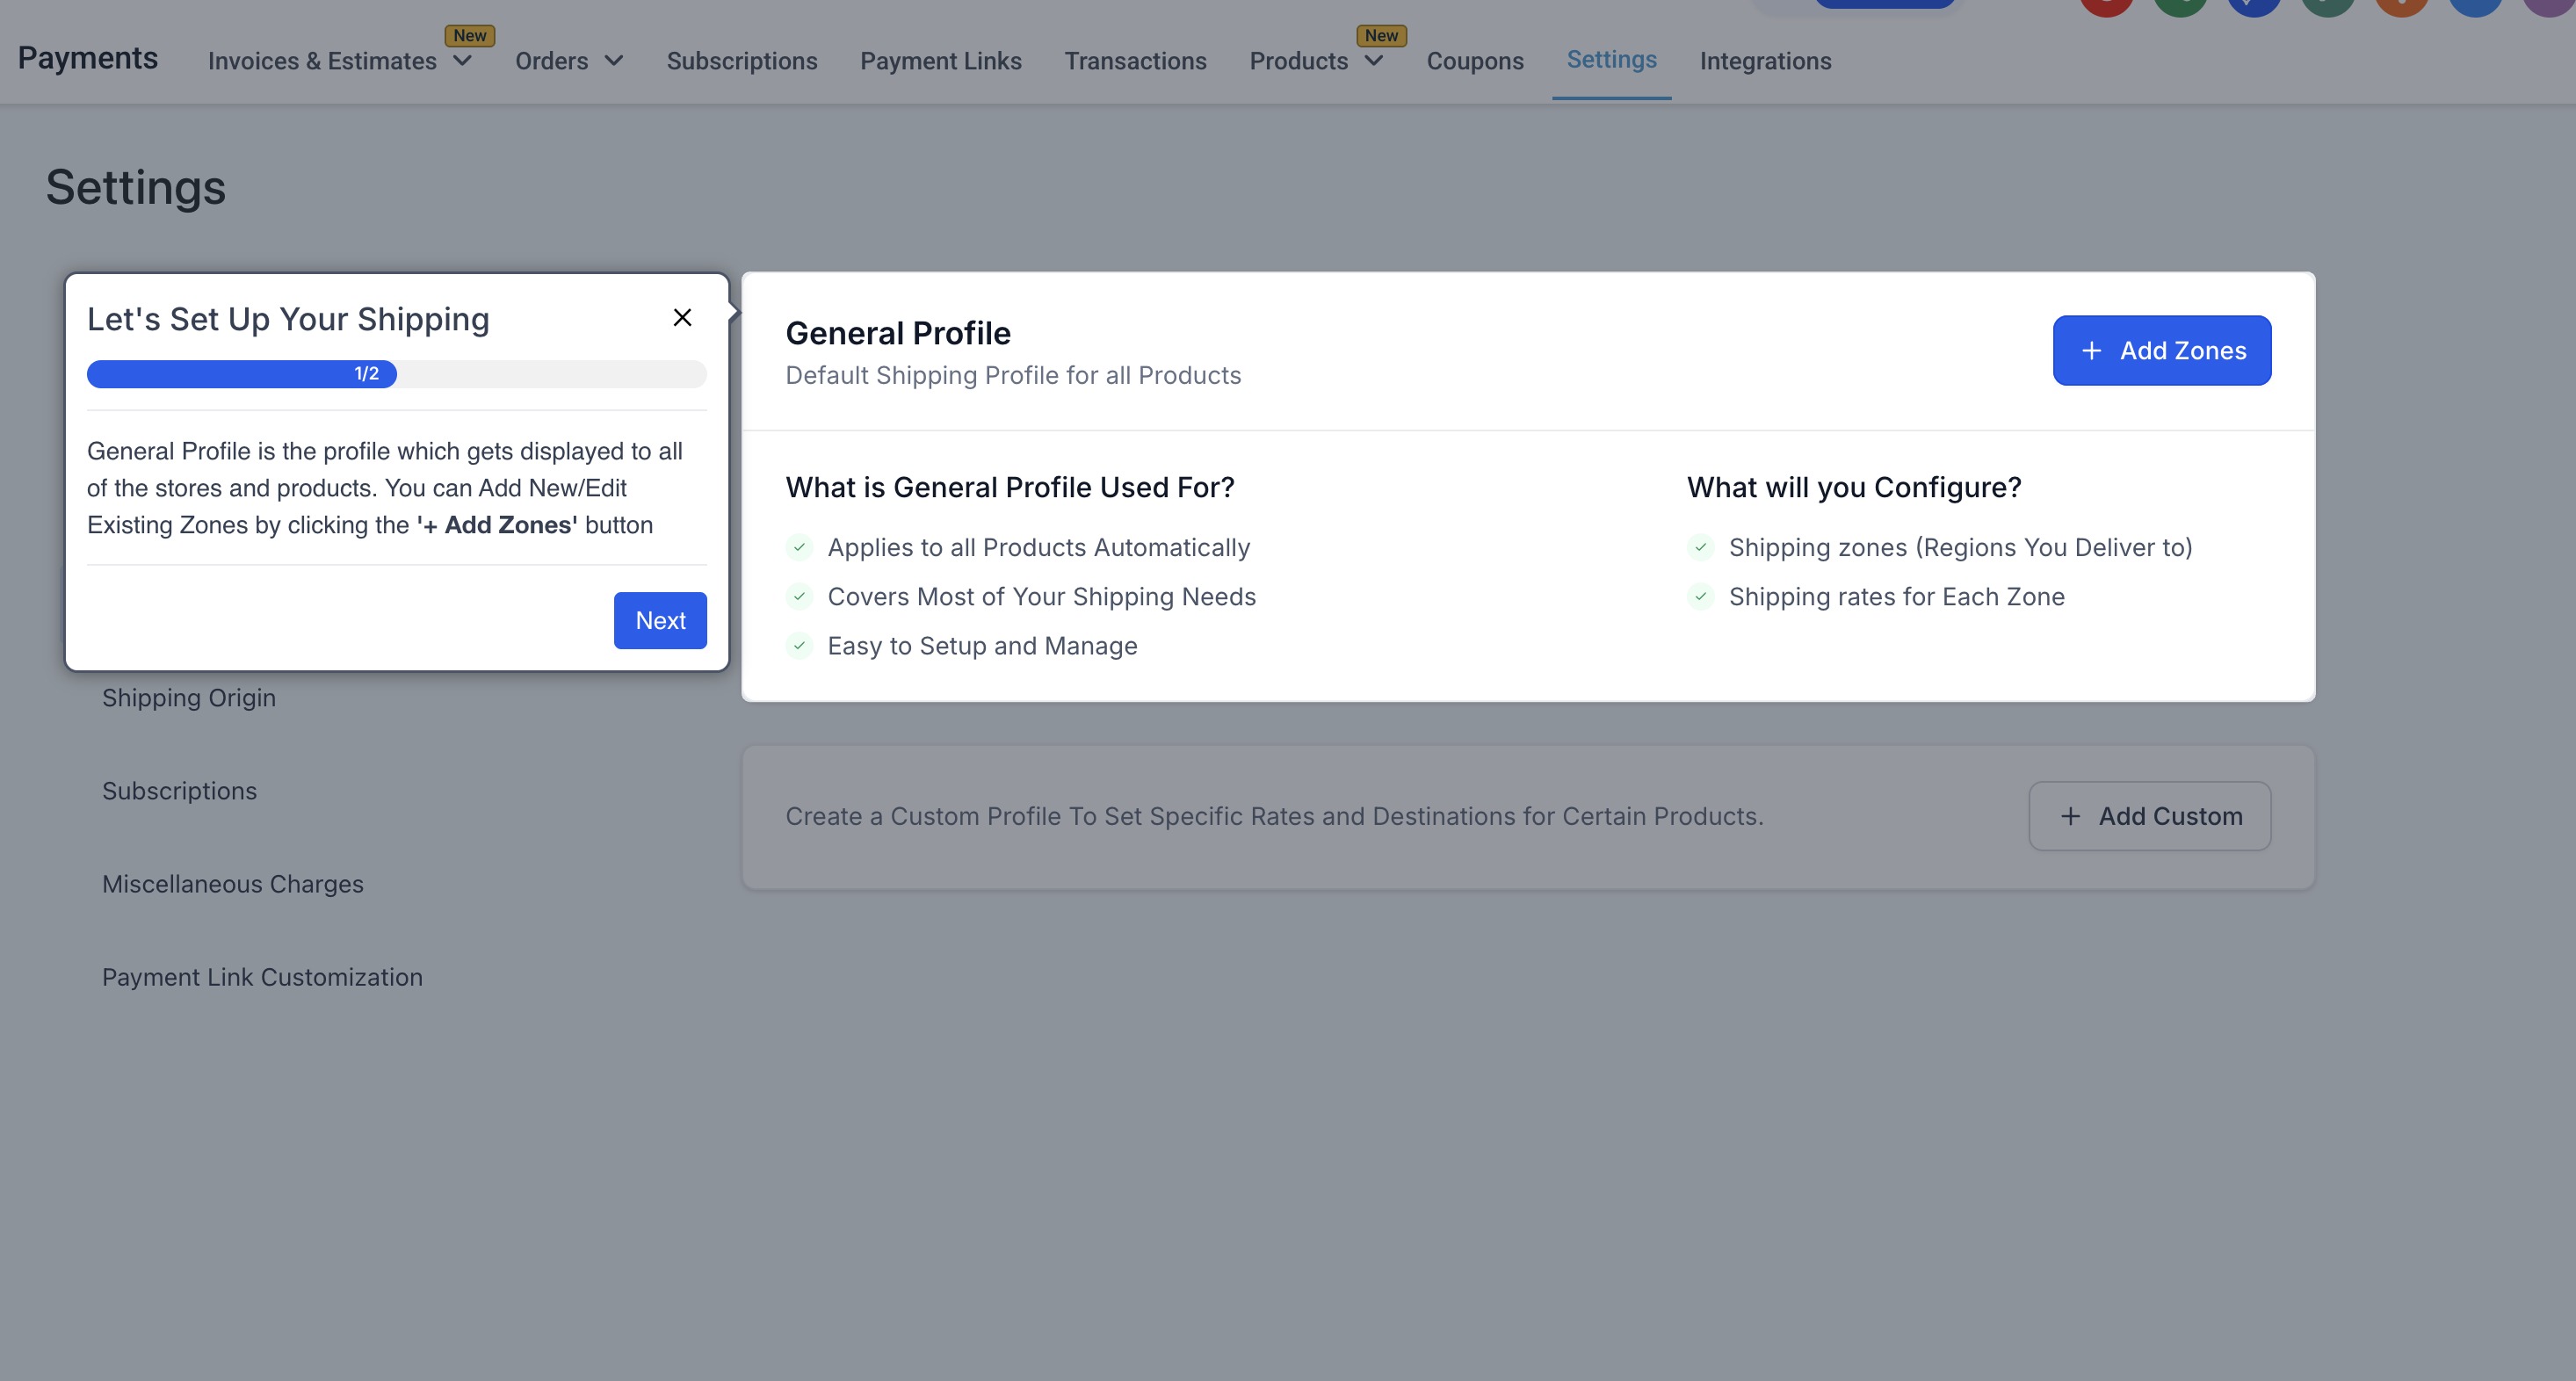This screenshot has width=2576, height=1381.
Task: Expand the Orders dropdown menu
Action: tap(614, 61)
